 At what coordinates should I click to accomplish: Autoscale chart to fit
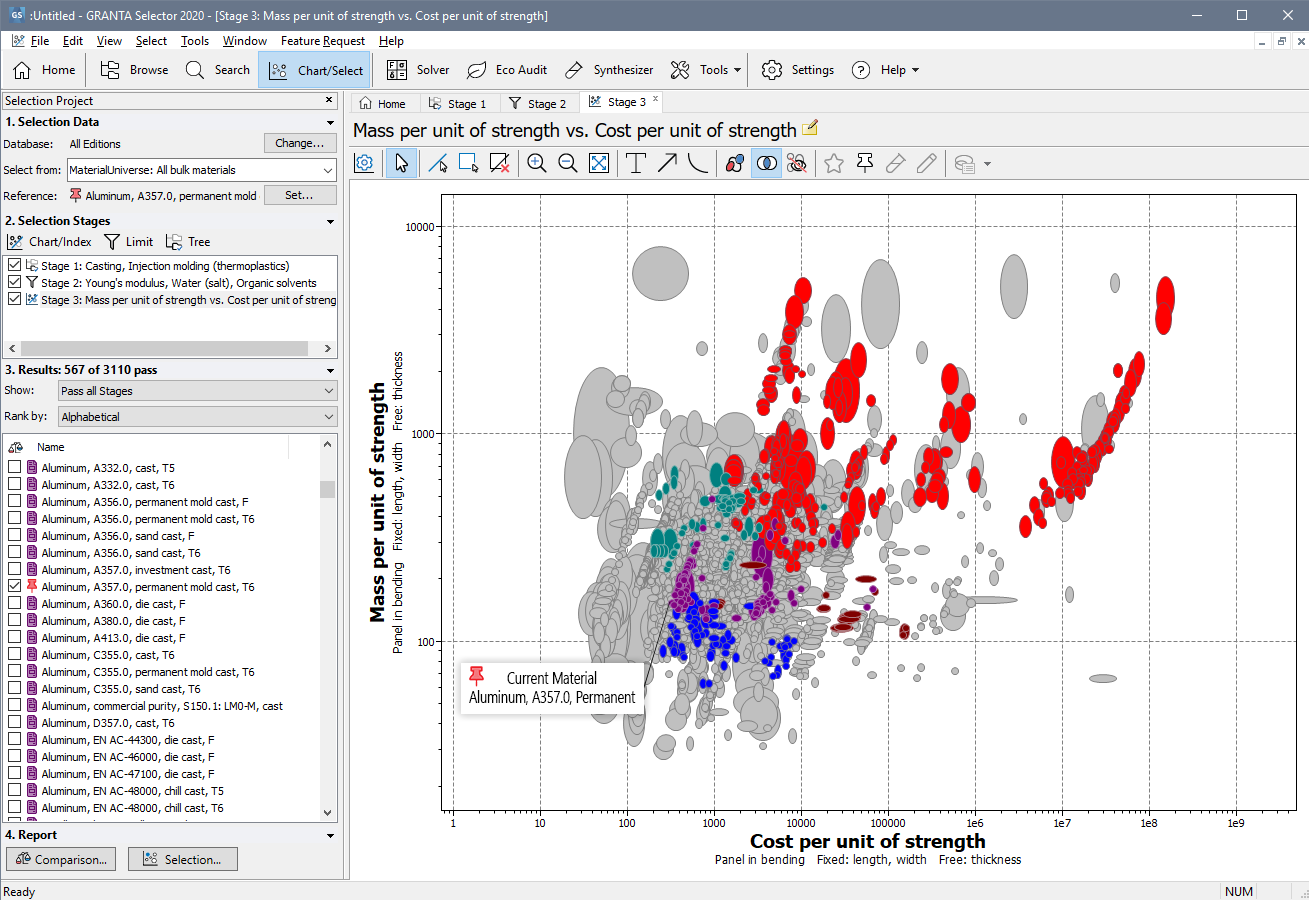(599, 163)
